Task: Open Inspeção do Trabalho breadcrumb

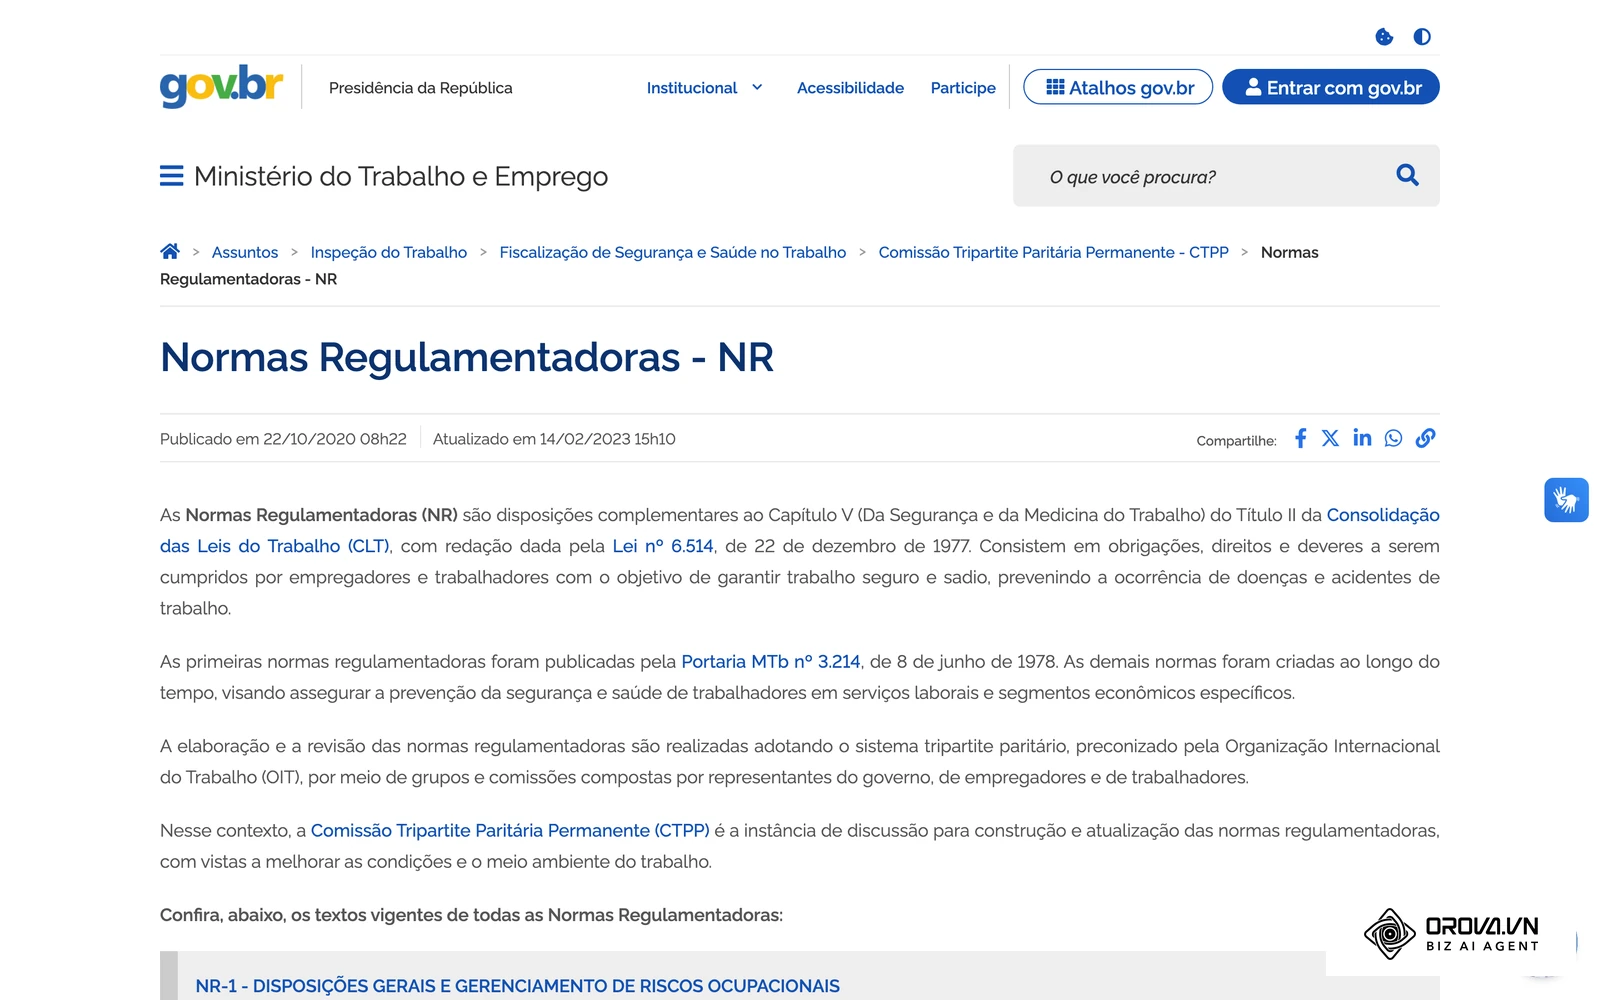Action: tap(389, 252)
